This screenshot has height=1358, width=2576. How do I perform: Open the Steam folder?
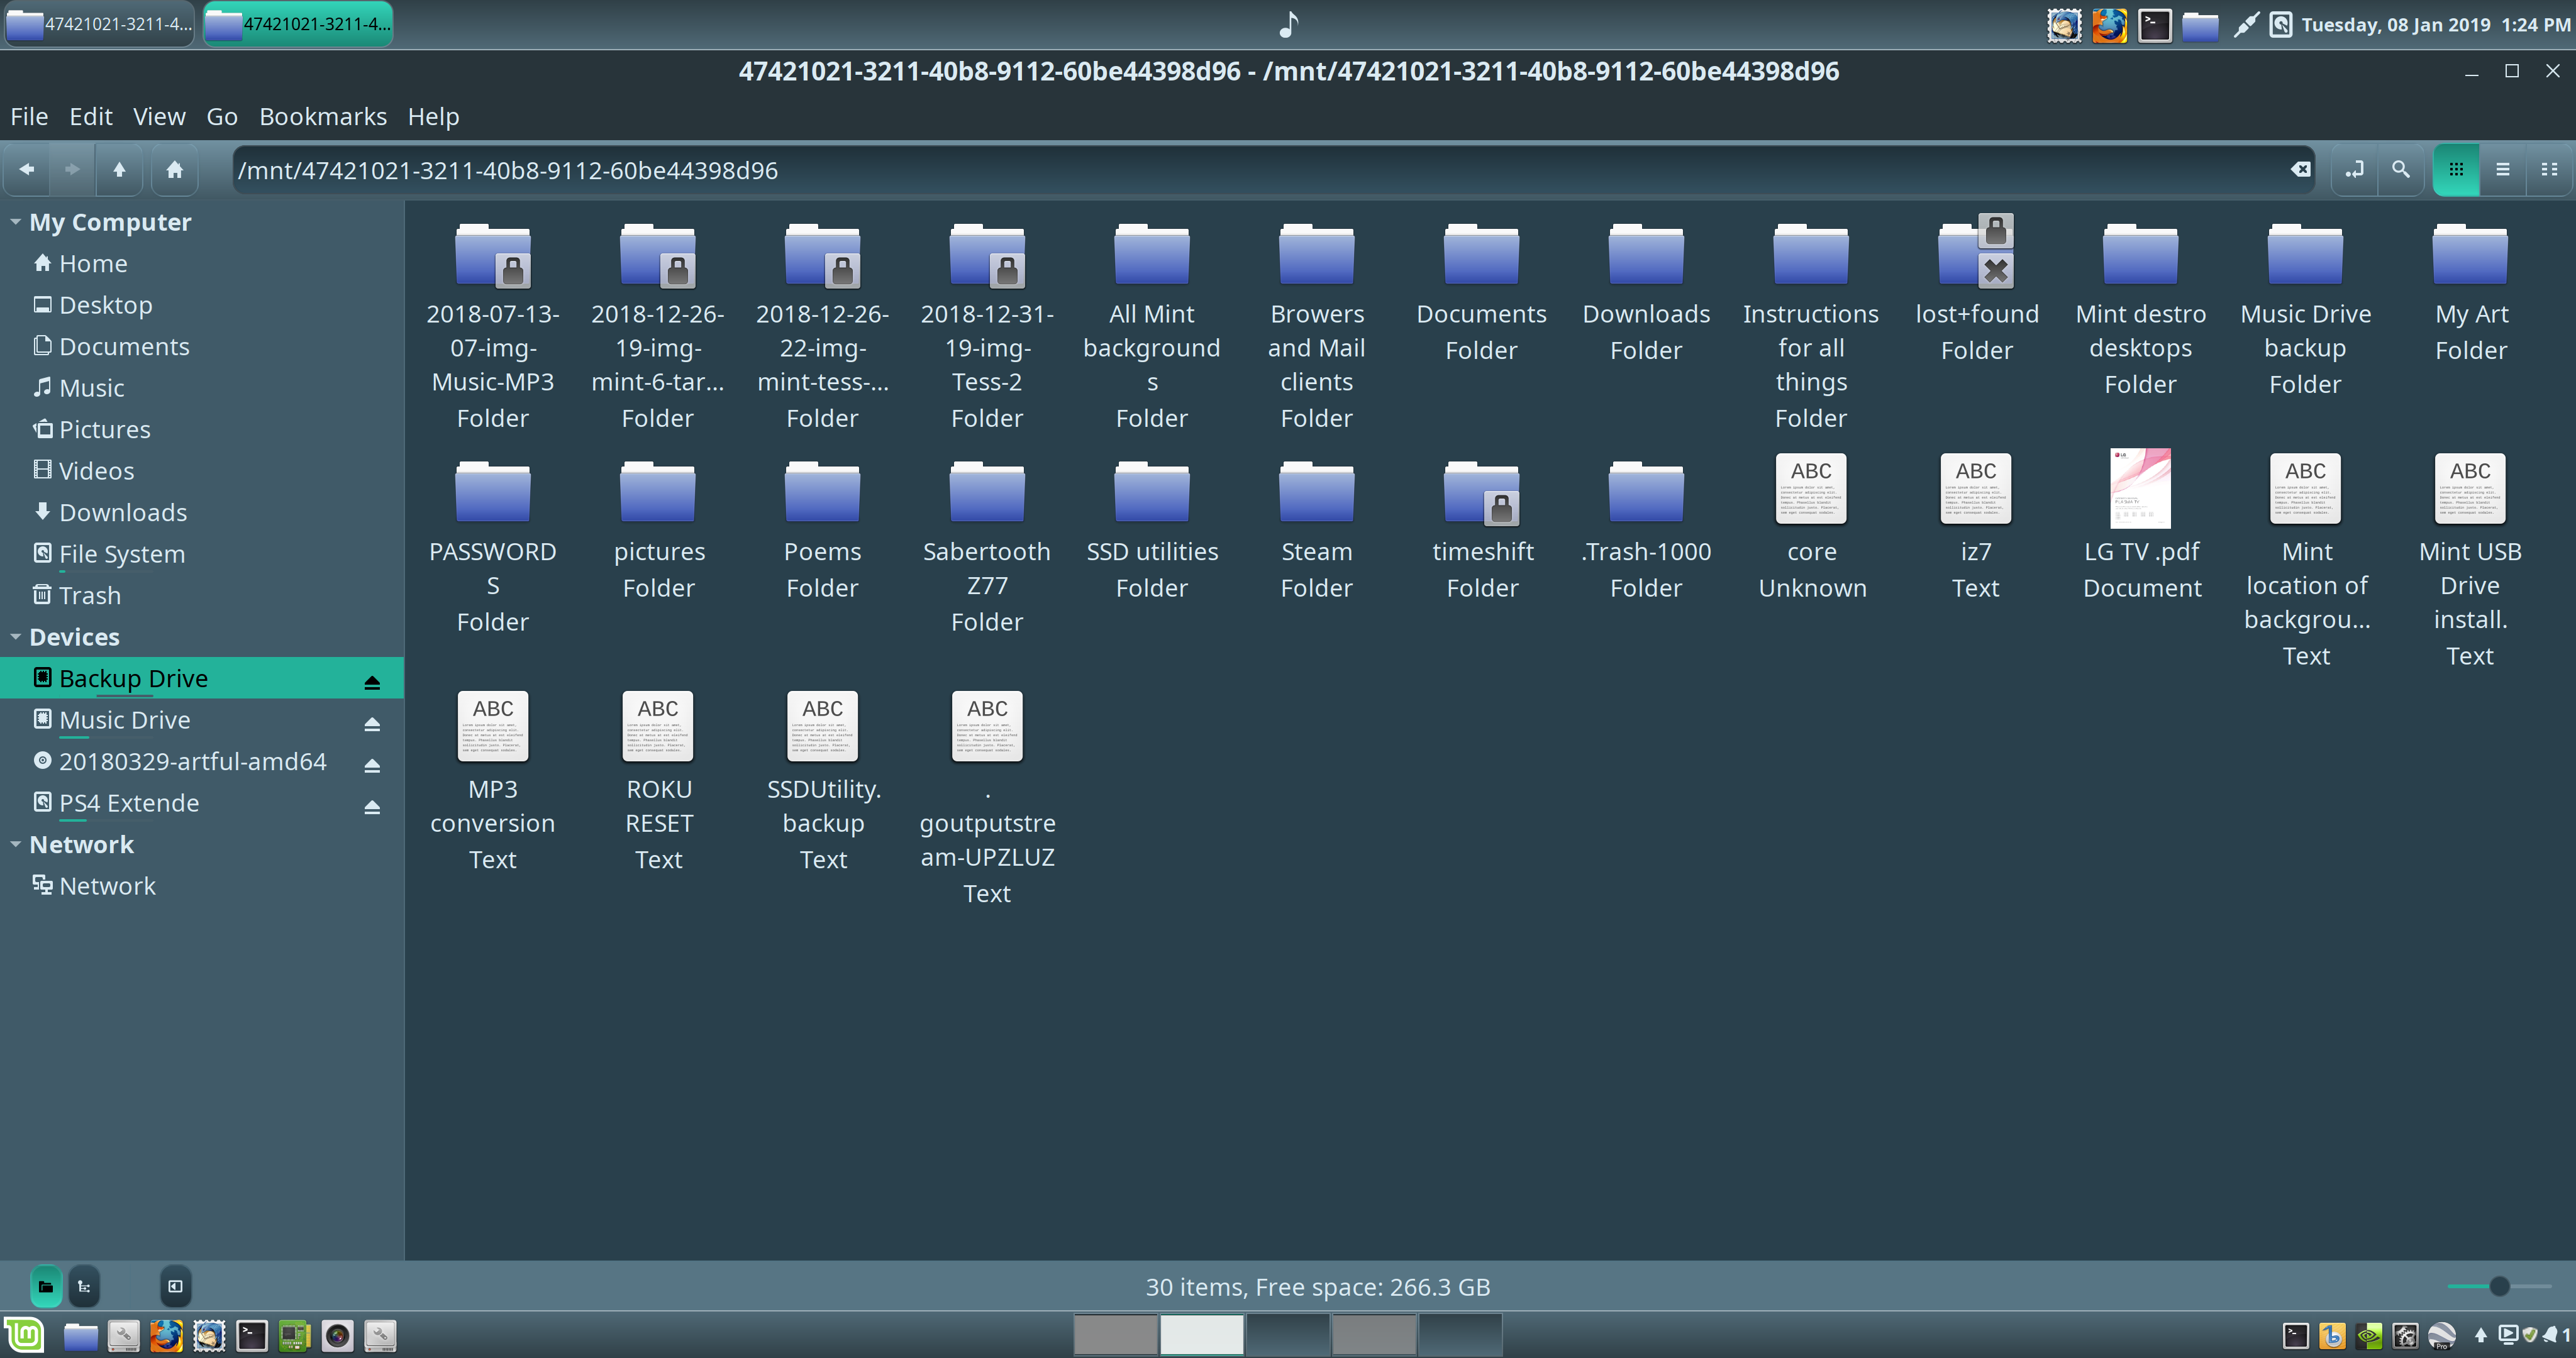coord(1317,491)
